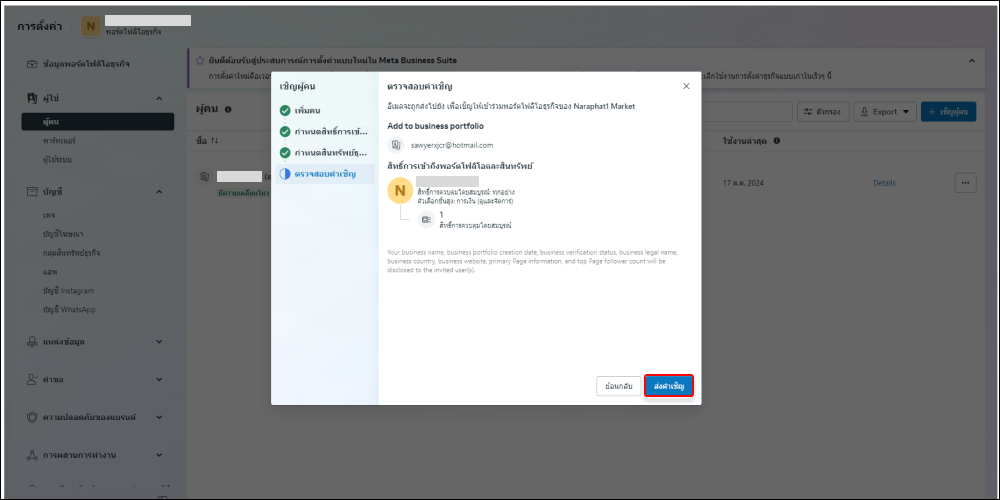The height and width of the screenshot is (500, 1000).
Task: Collapse the บัญชี sidebar section
Action: coord(159,191)
